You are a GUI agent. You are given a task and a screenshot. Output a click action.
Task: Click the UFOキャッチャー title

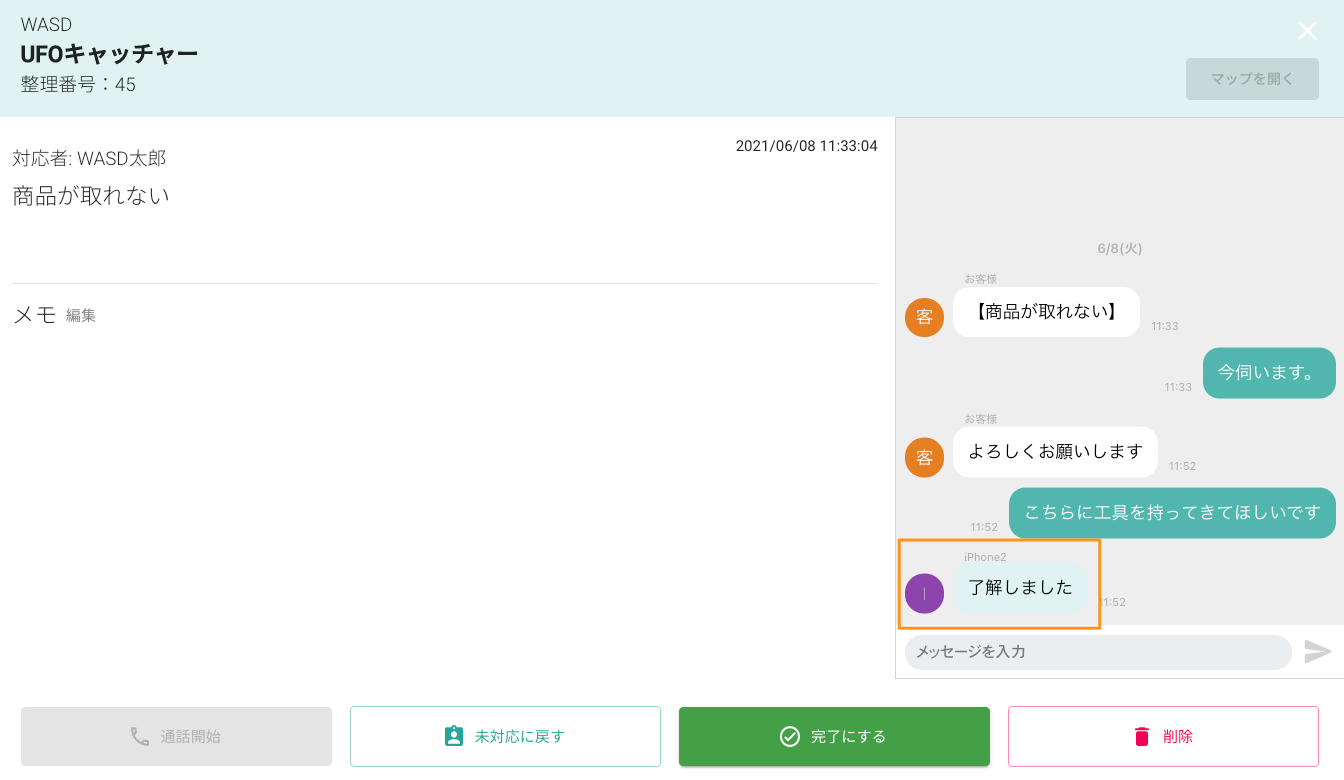[109, 54]
